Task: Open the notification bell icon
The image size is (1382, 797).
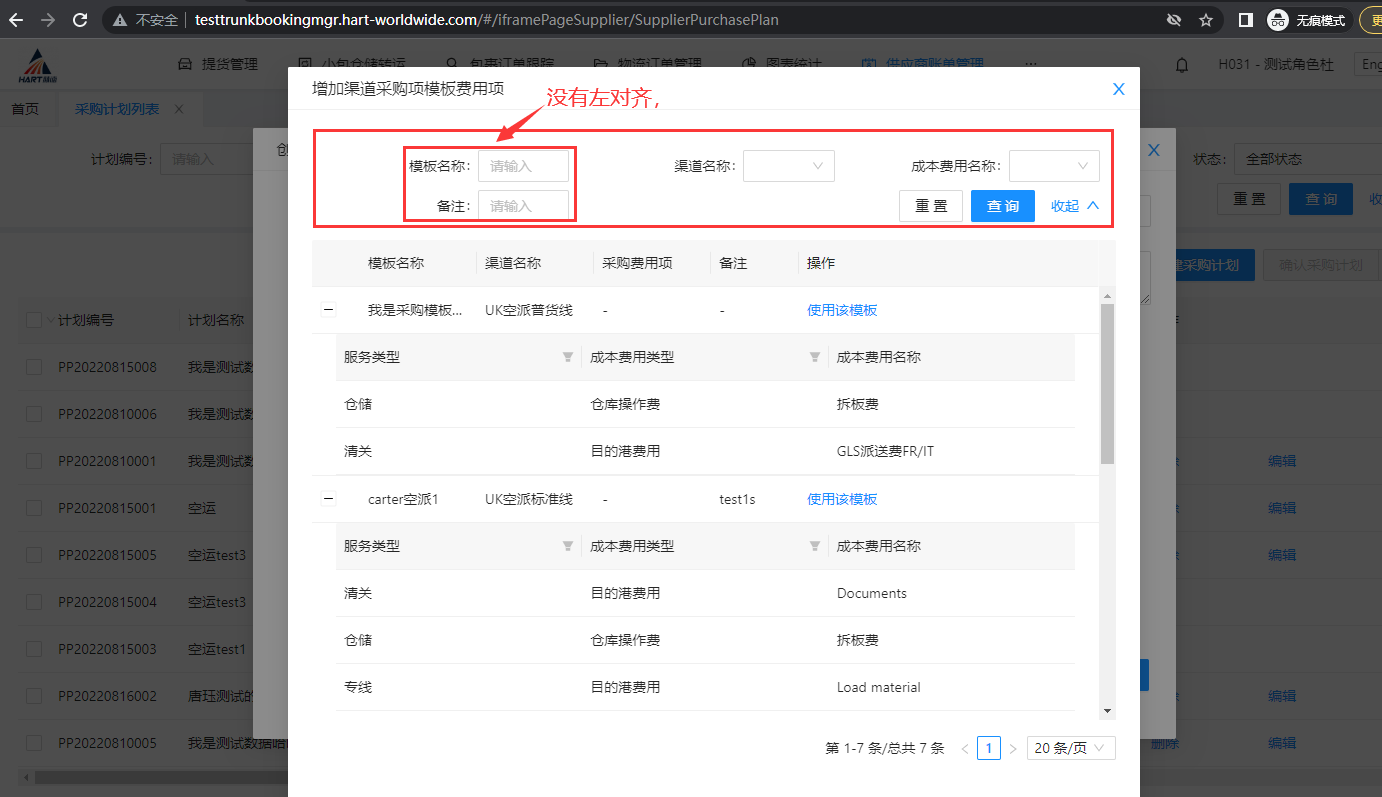Action: [x=1182, y=65]
